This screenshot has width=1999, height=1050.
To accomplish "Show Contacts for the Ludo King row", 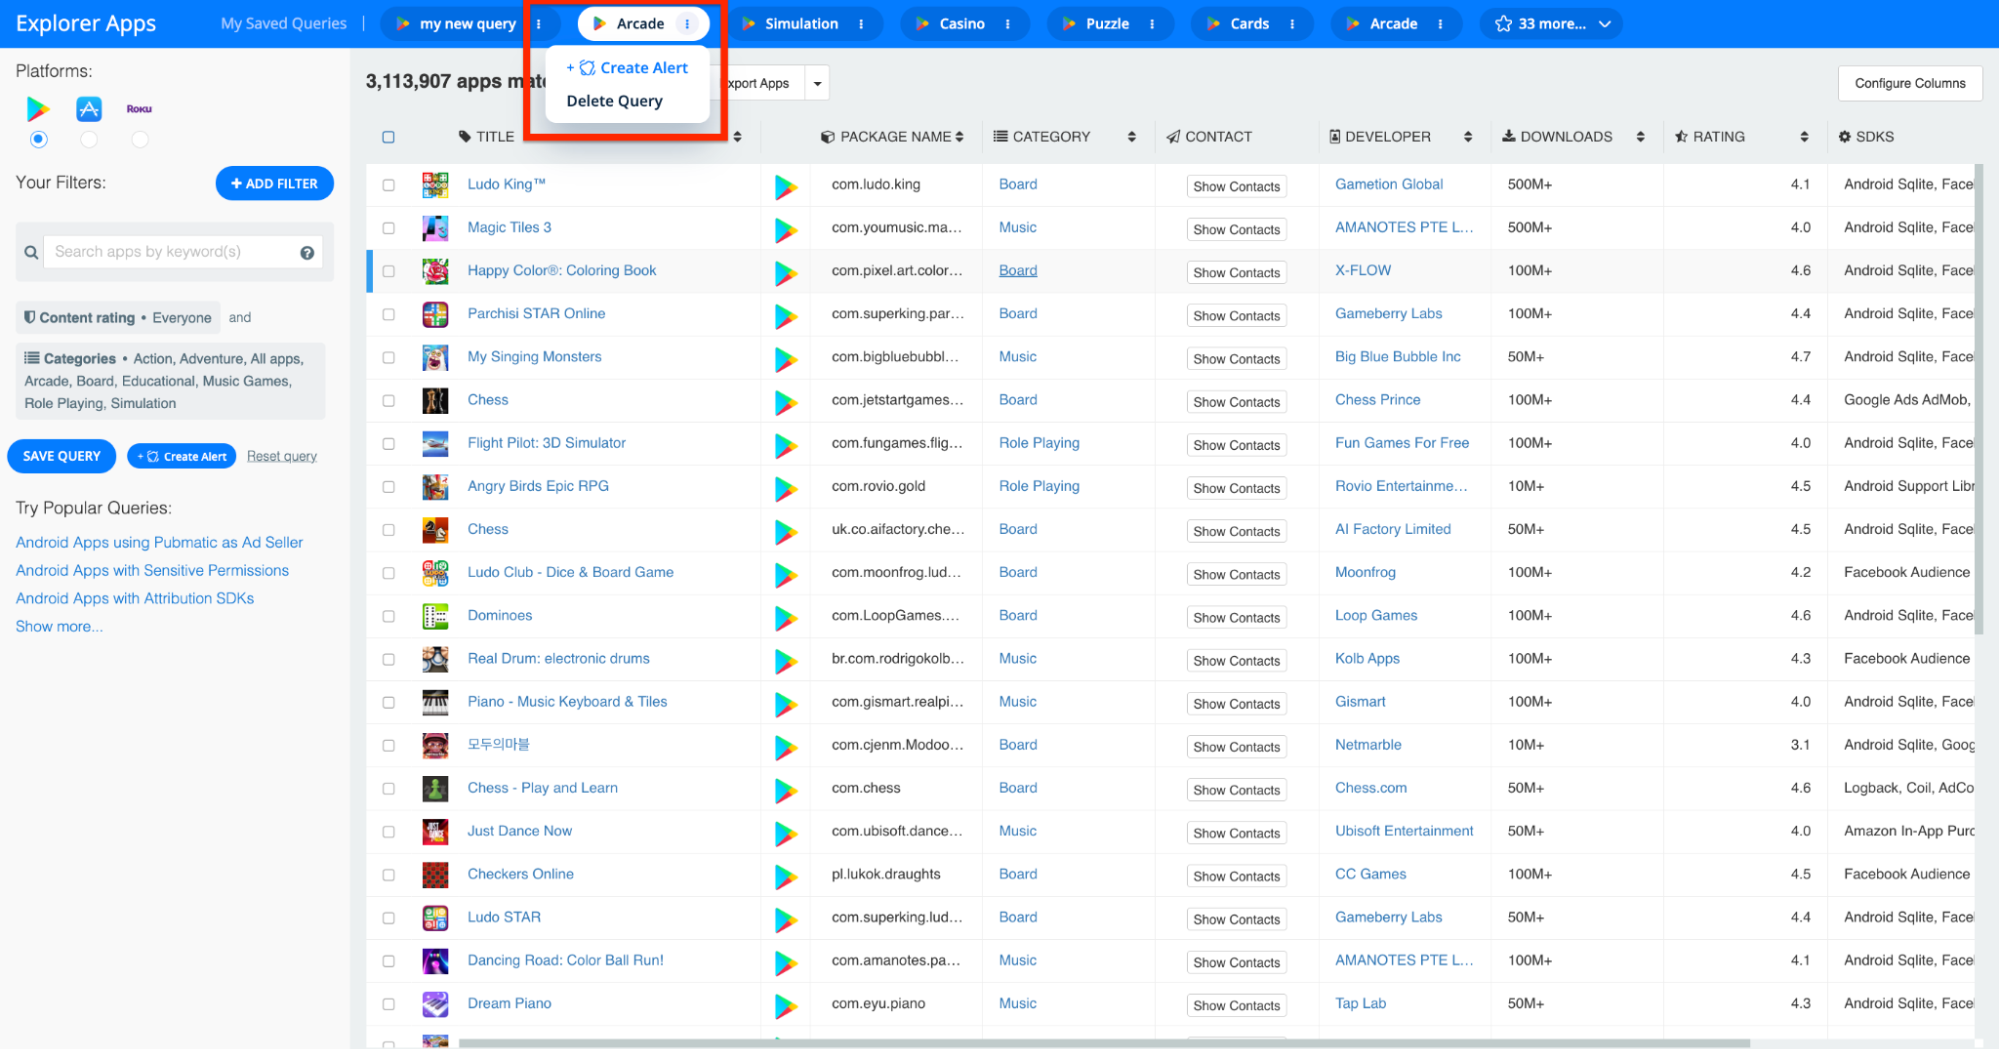I will (1236, 187).
